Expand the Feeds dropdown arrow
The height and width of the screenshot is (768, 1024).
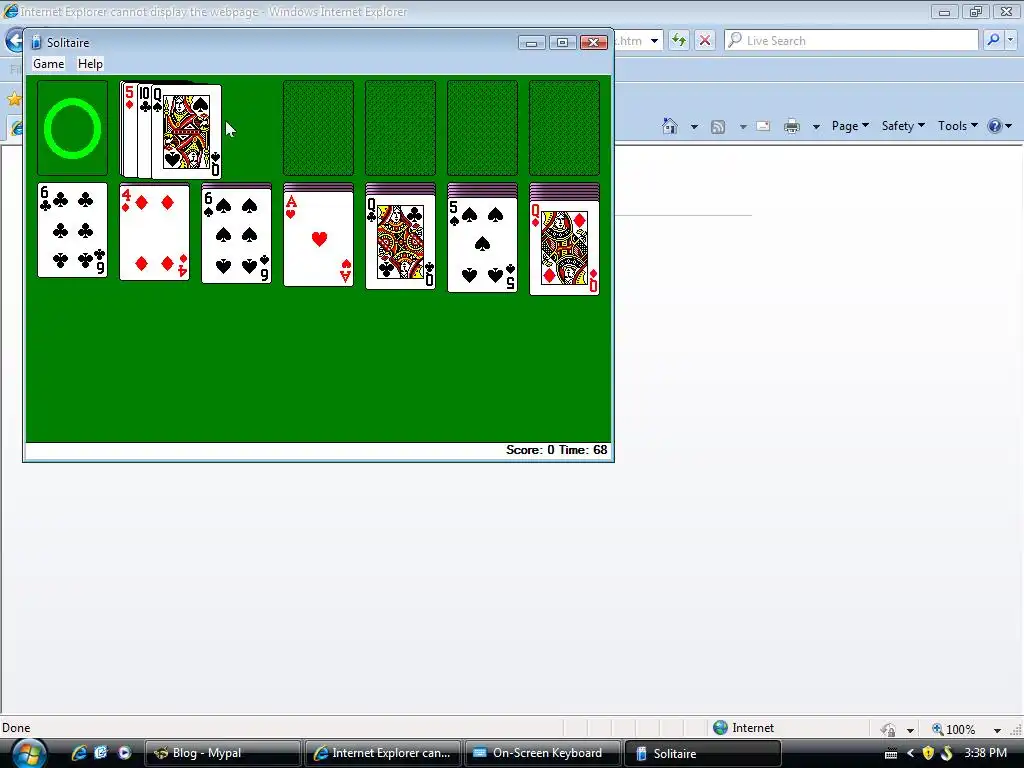743,127
